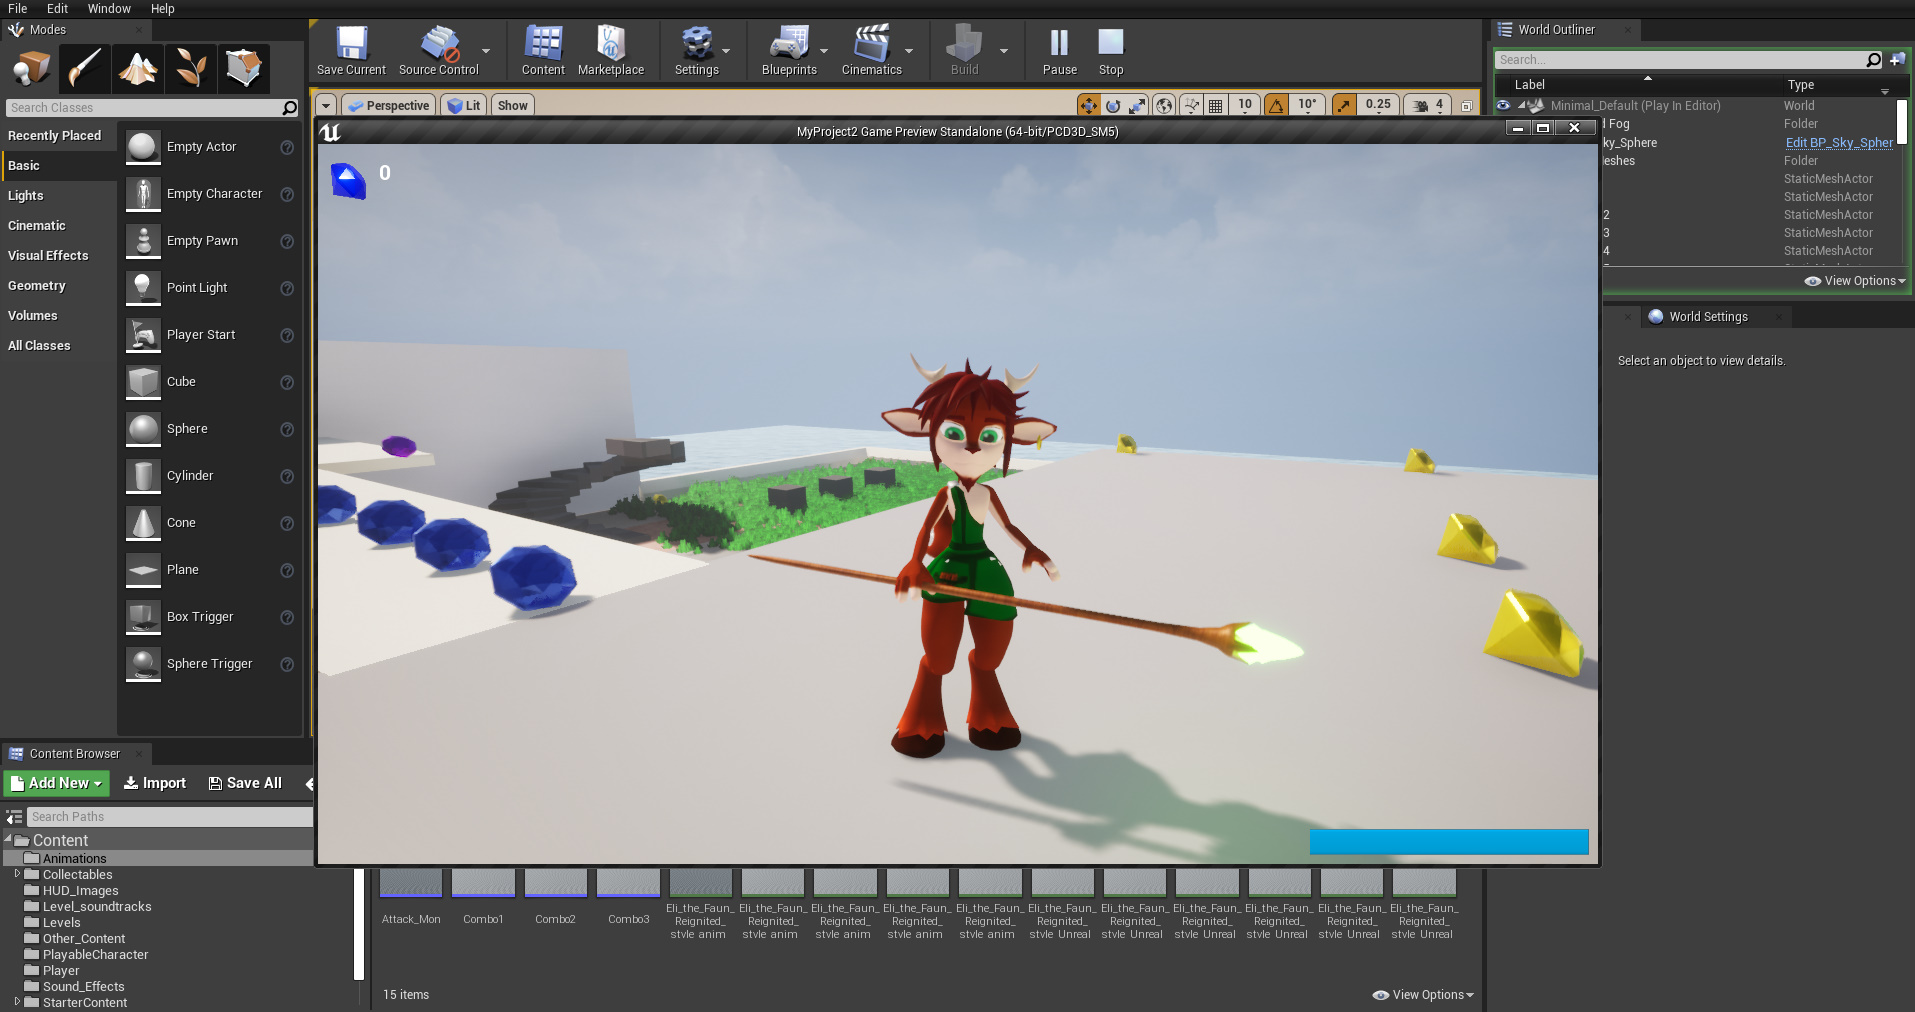Click the Import button in Content Browser

tap(155, 783)
